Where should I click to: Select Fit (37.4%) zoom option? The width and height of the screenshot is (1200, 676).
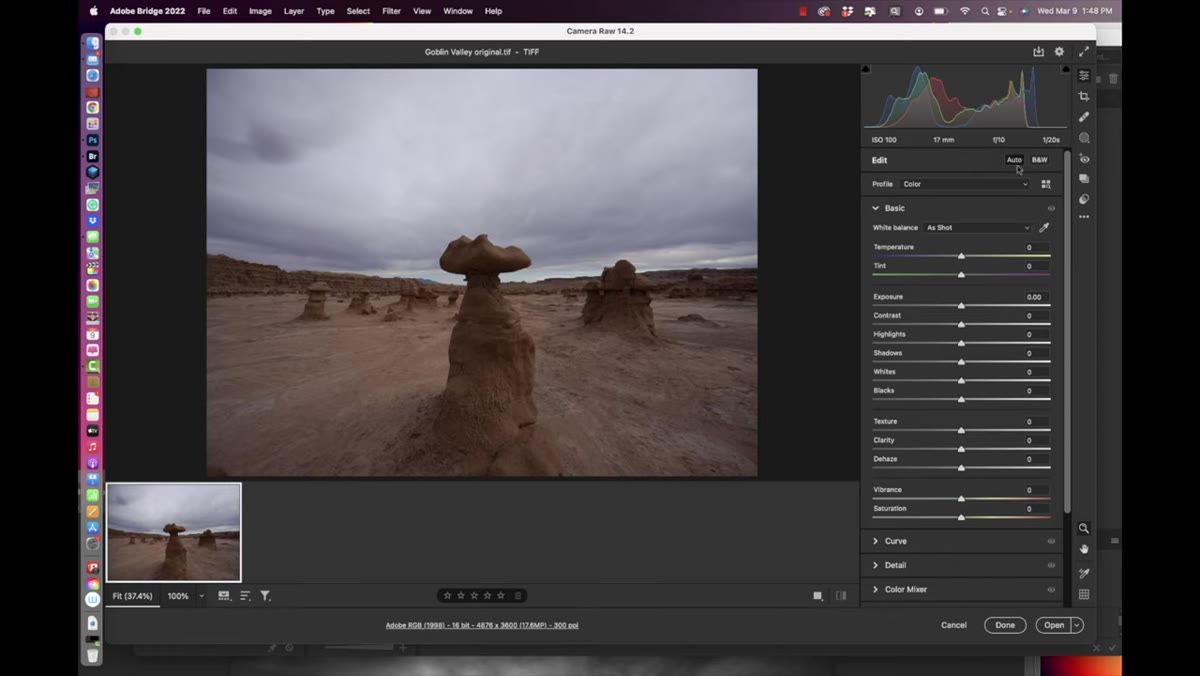coord(132,596)
